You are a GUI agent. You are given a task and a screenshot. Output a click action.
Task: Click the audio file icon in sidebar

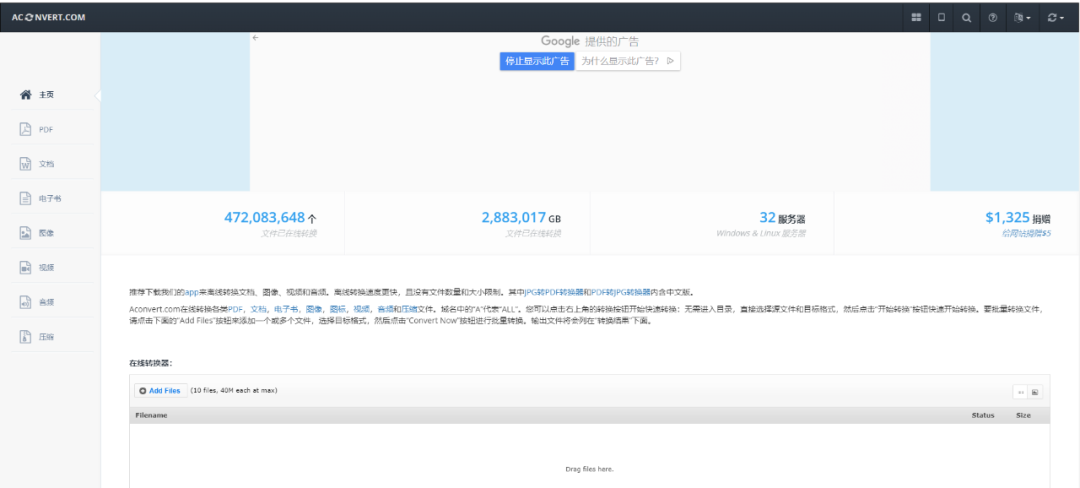click(x=25, y=301)
